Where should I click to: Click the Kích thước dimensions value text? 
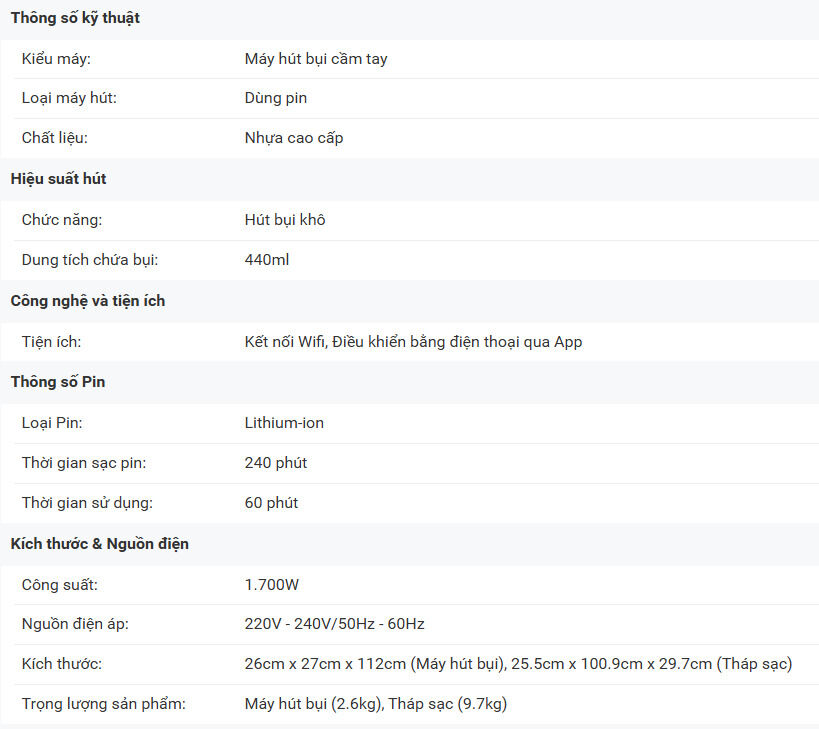coord(519,664)
